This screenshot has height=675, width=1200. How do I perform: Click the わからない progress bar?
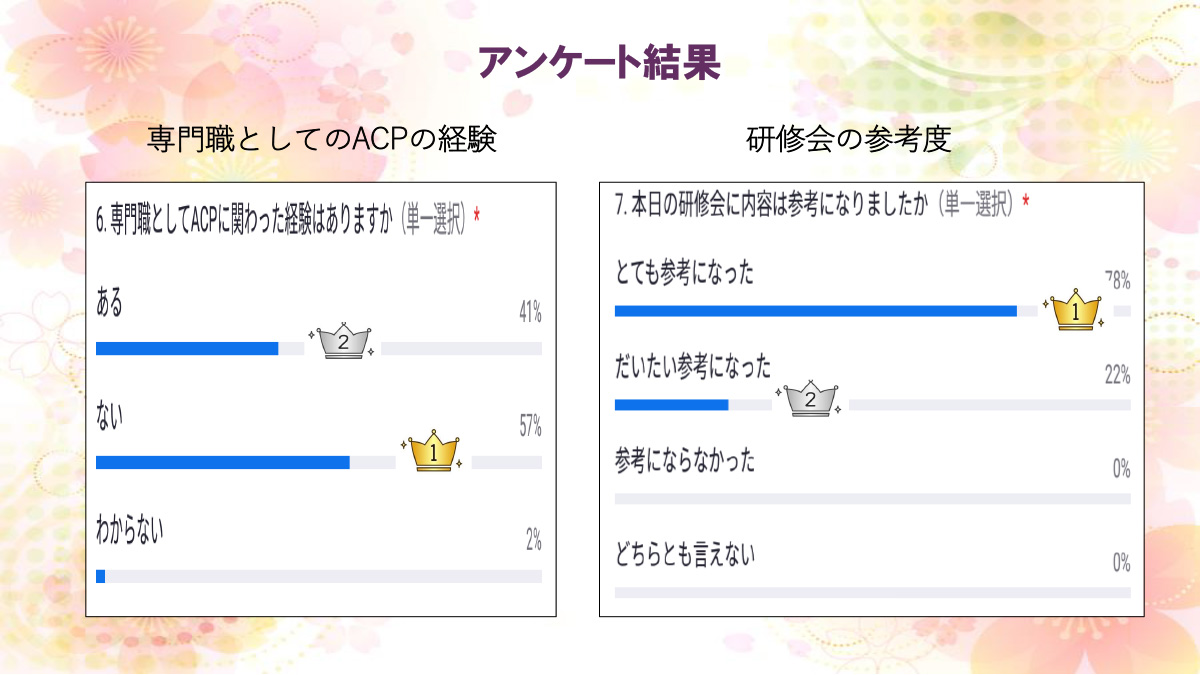pos(318,576)
